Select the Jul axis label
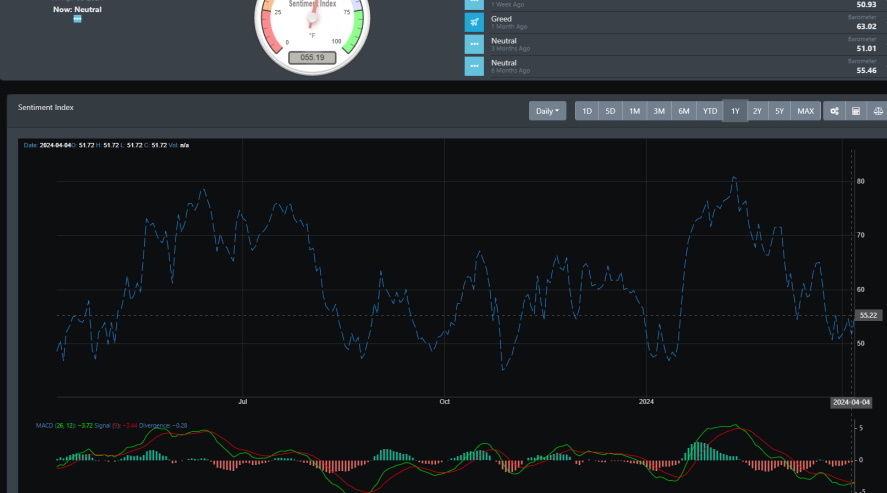This screenshot has width=887, height=493. (x=243, y=402)
